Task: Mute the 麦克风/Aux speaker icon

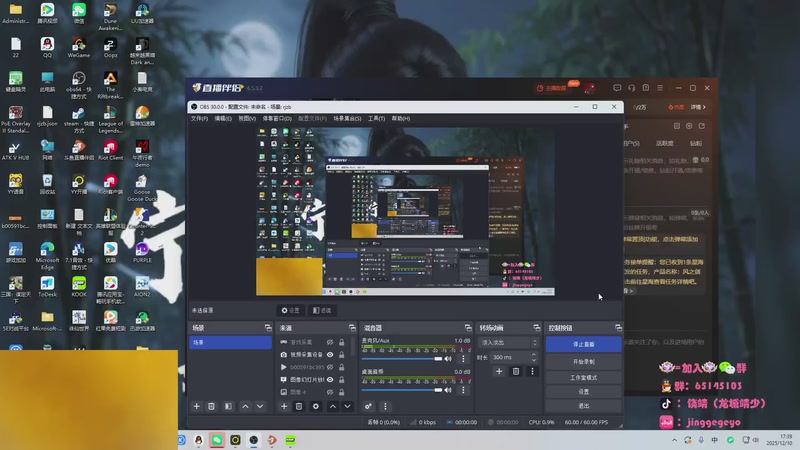Action: pyautogui.click(x=448, y=359)
